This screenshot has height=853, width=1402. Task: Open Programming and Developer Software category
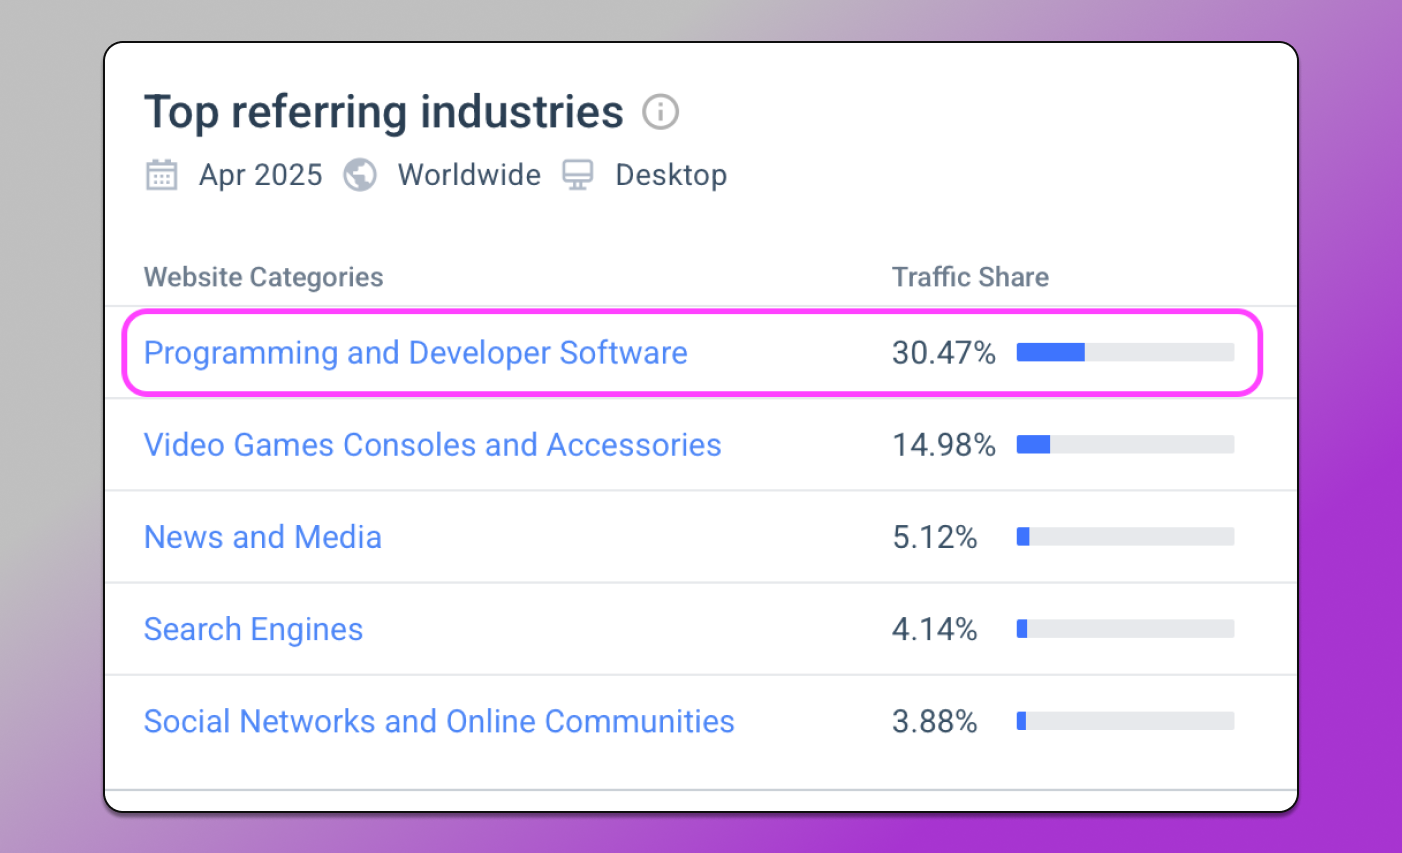[415, 353]
